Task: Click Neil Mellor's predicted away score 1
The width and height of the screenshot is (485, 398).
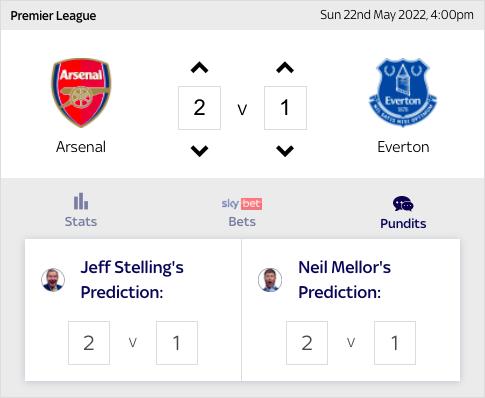Action: point(395,343)
